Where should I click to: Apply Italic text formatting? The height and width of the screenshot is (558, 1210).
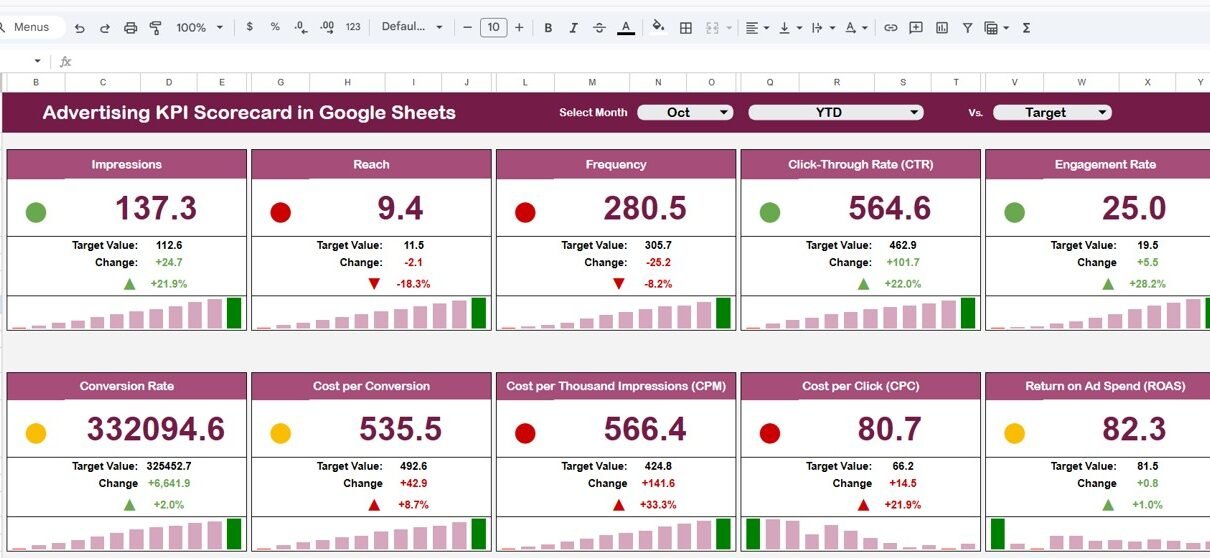pyautogui.click(x=573, y=28)
